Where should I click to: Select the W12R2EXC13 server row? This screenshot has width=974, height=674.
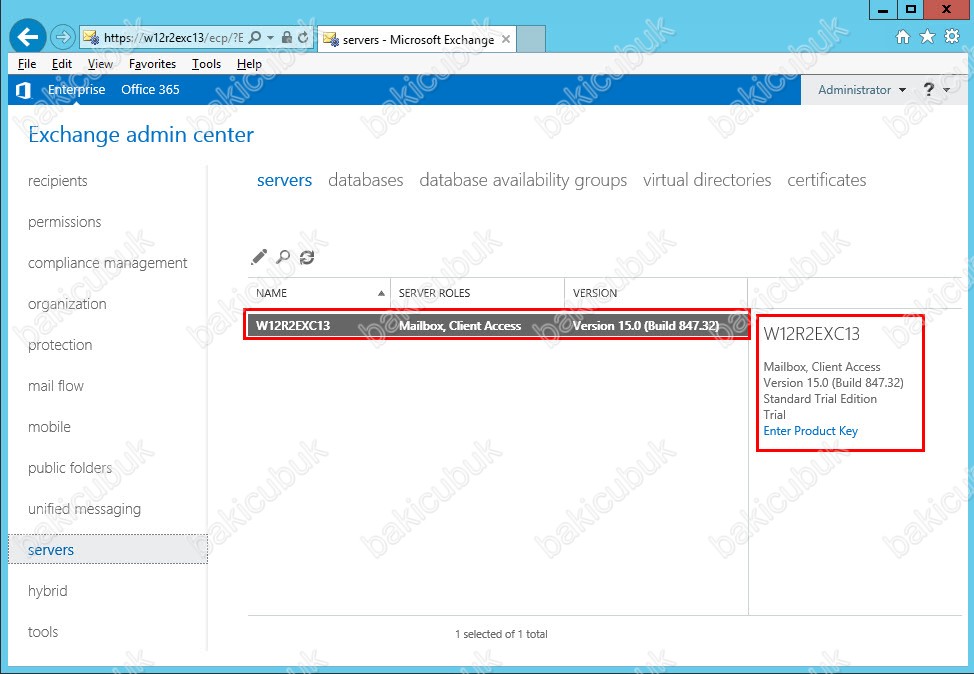[x=497, y=326]
